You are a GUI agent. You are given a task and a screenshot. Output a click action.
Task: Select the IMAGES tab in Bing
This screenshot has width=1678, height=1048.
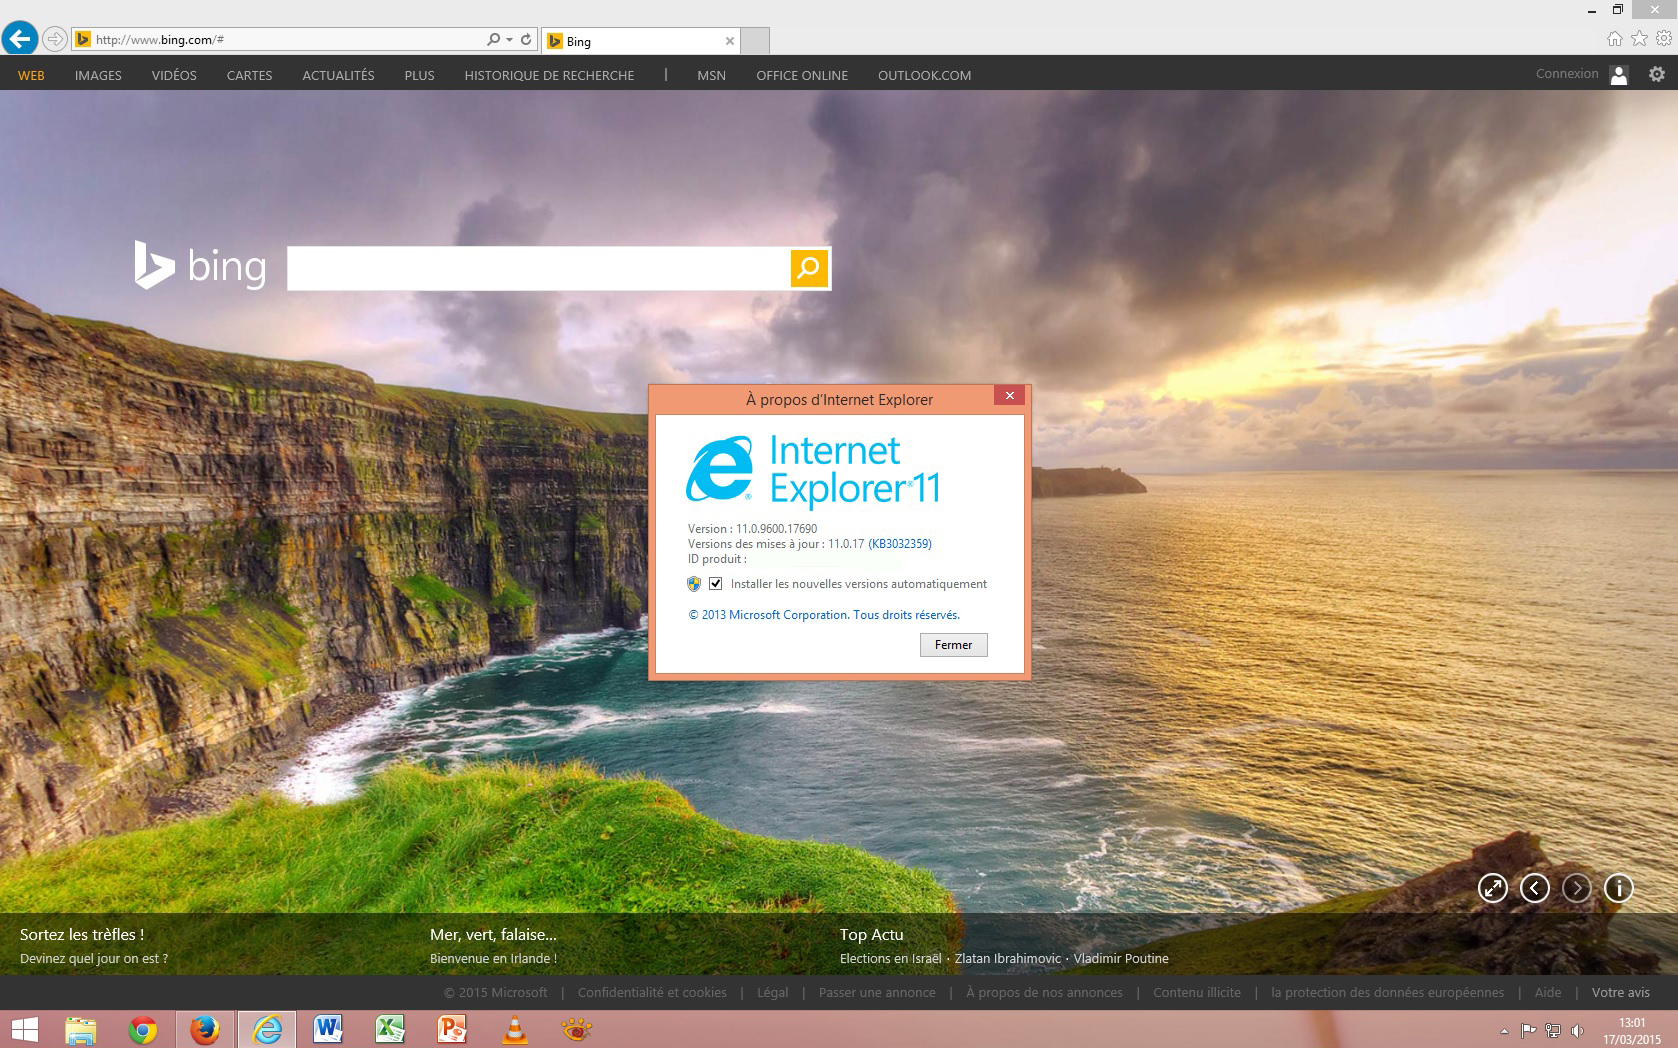98,75
